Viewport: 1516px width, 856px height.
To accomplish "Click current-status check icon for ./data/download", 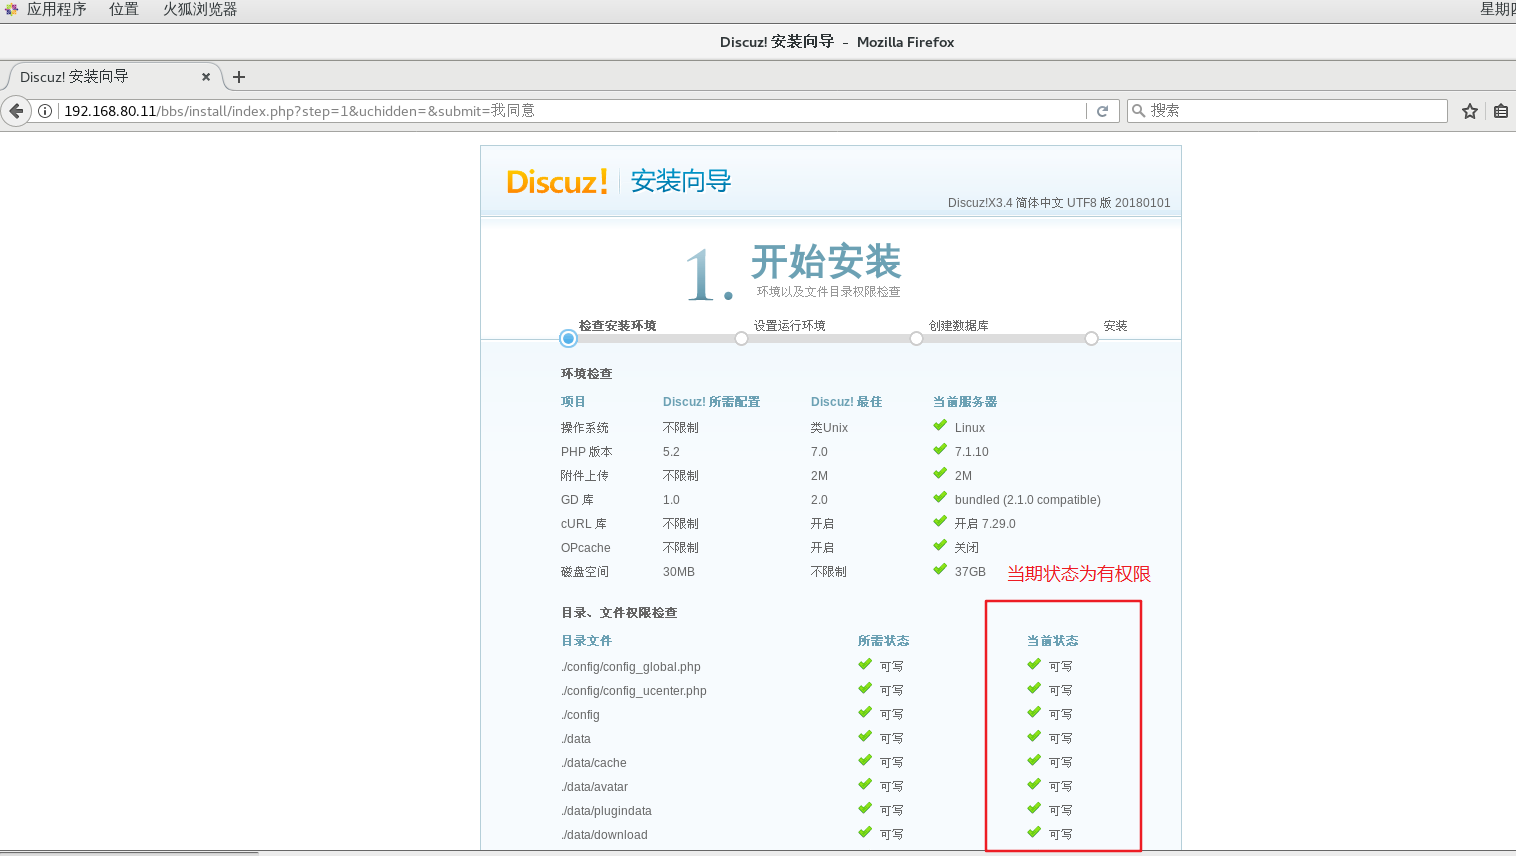I will click(1034, 833).
